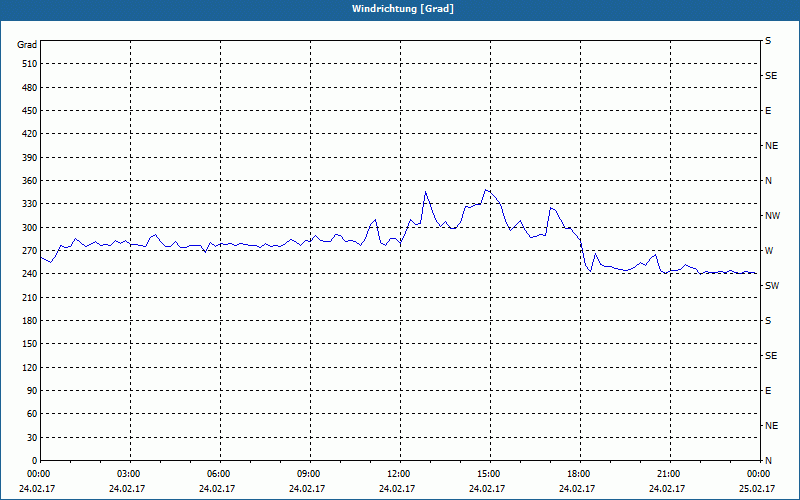Select the 180 y-axis value

click(x=30, y=321)
